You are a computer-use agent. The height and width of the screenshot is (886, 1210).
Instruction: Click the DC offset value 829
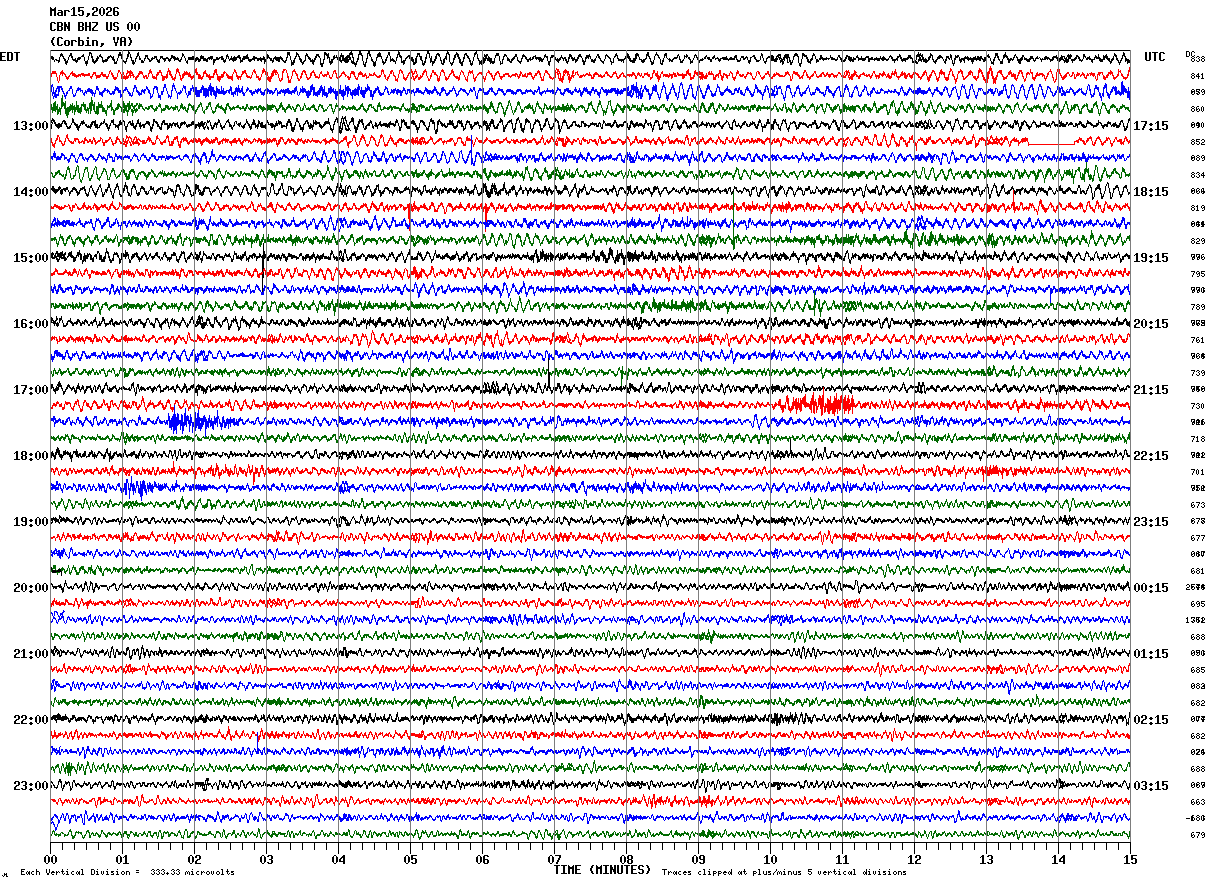pos(1197,241)
